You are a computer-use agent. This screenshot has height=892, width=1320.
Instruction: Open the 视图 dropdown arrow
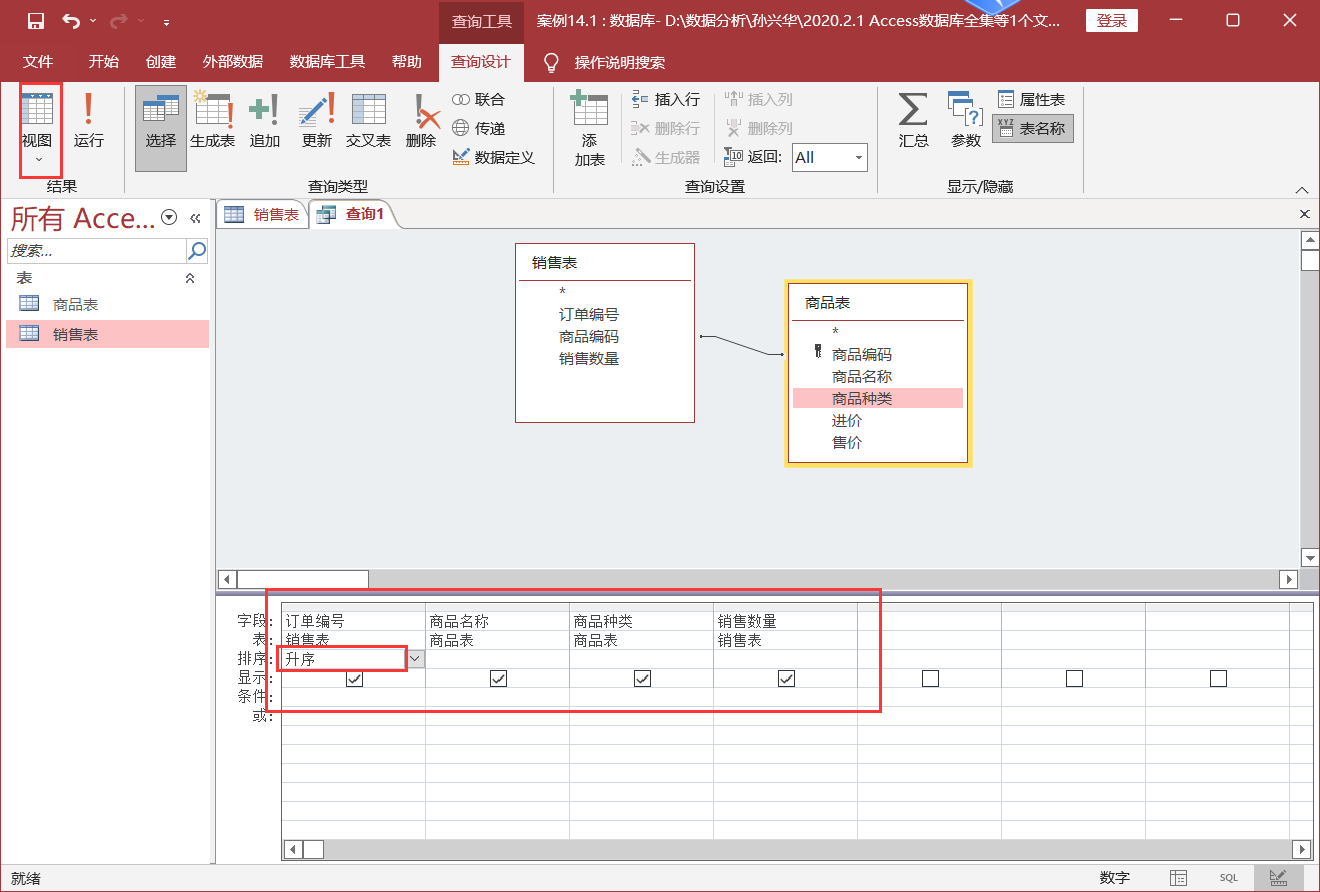click(38, 159)
